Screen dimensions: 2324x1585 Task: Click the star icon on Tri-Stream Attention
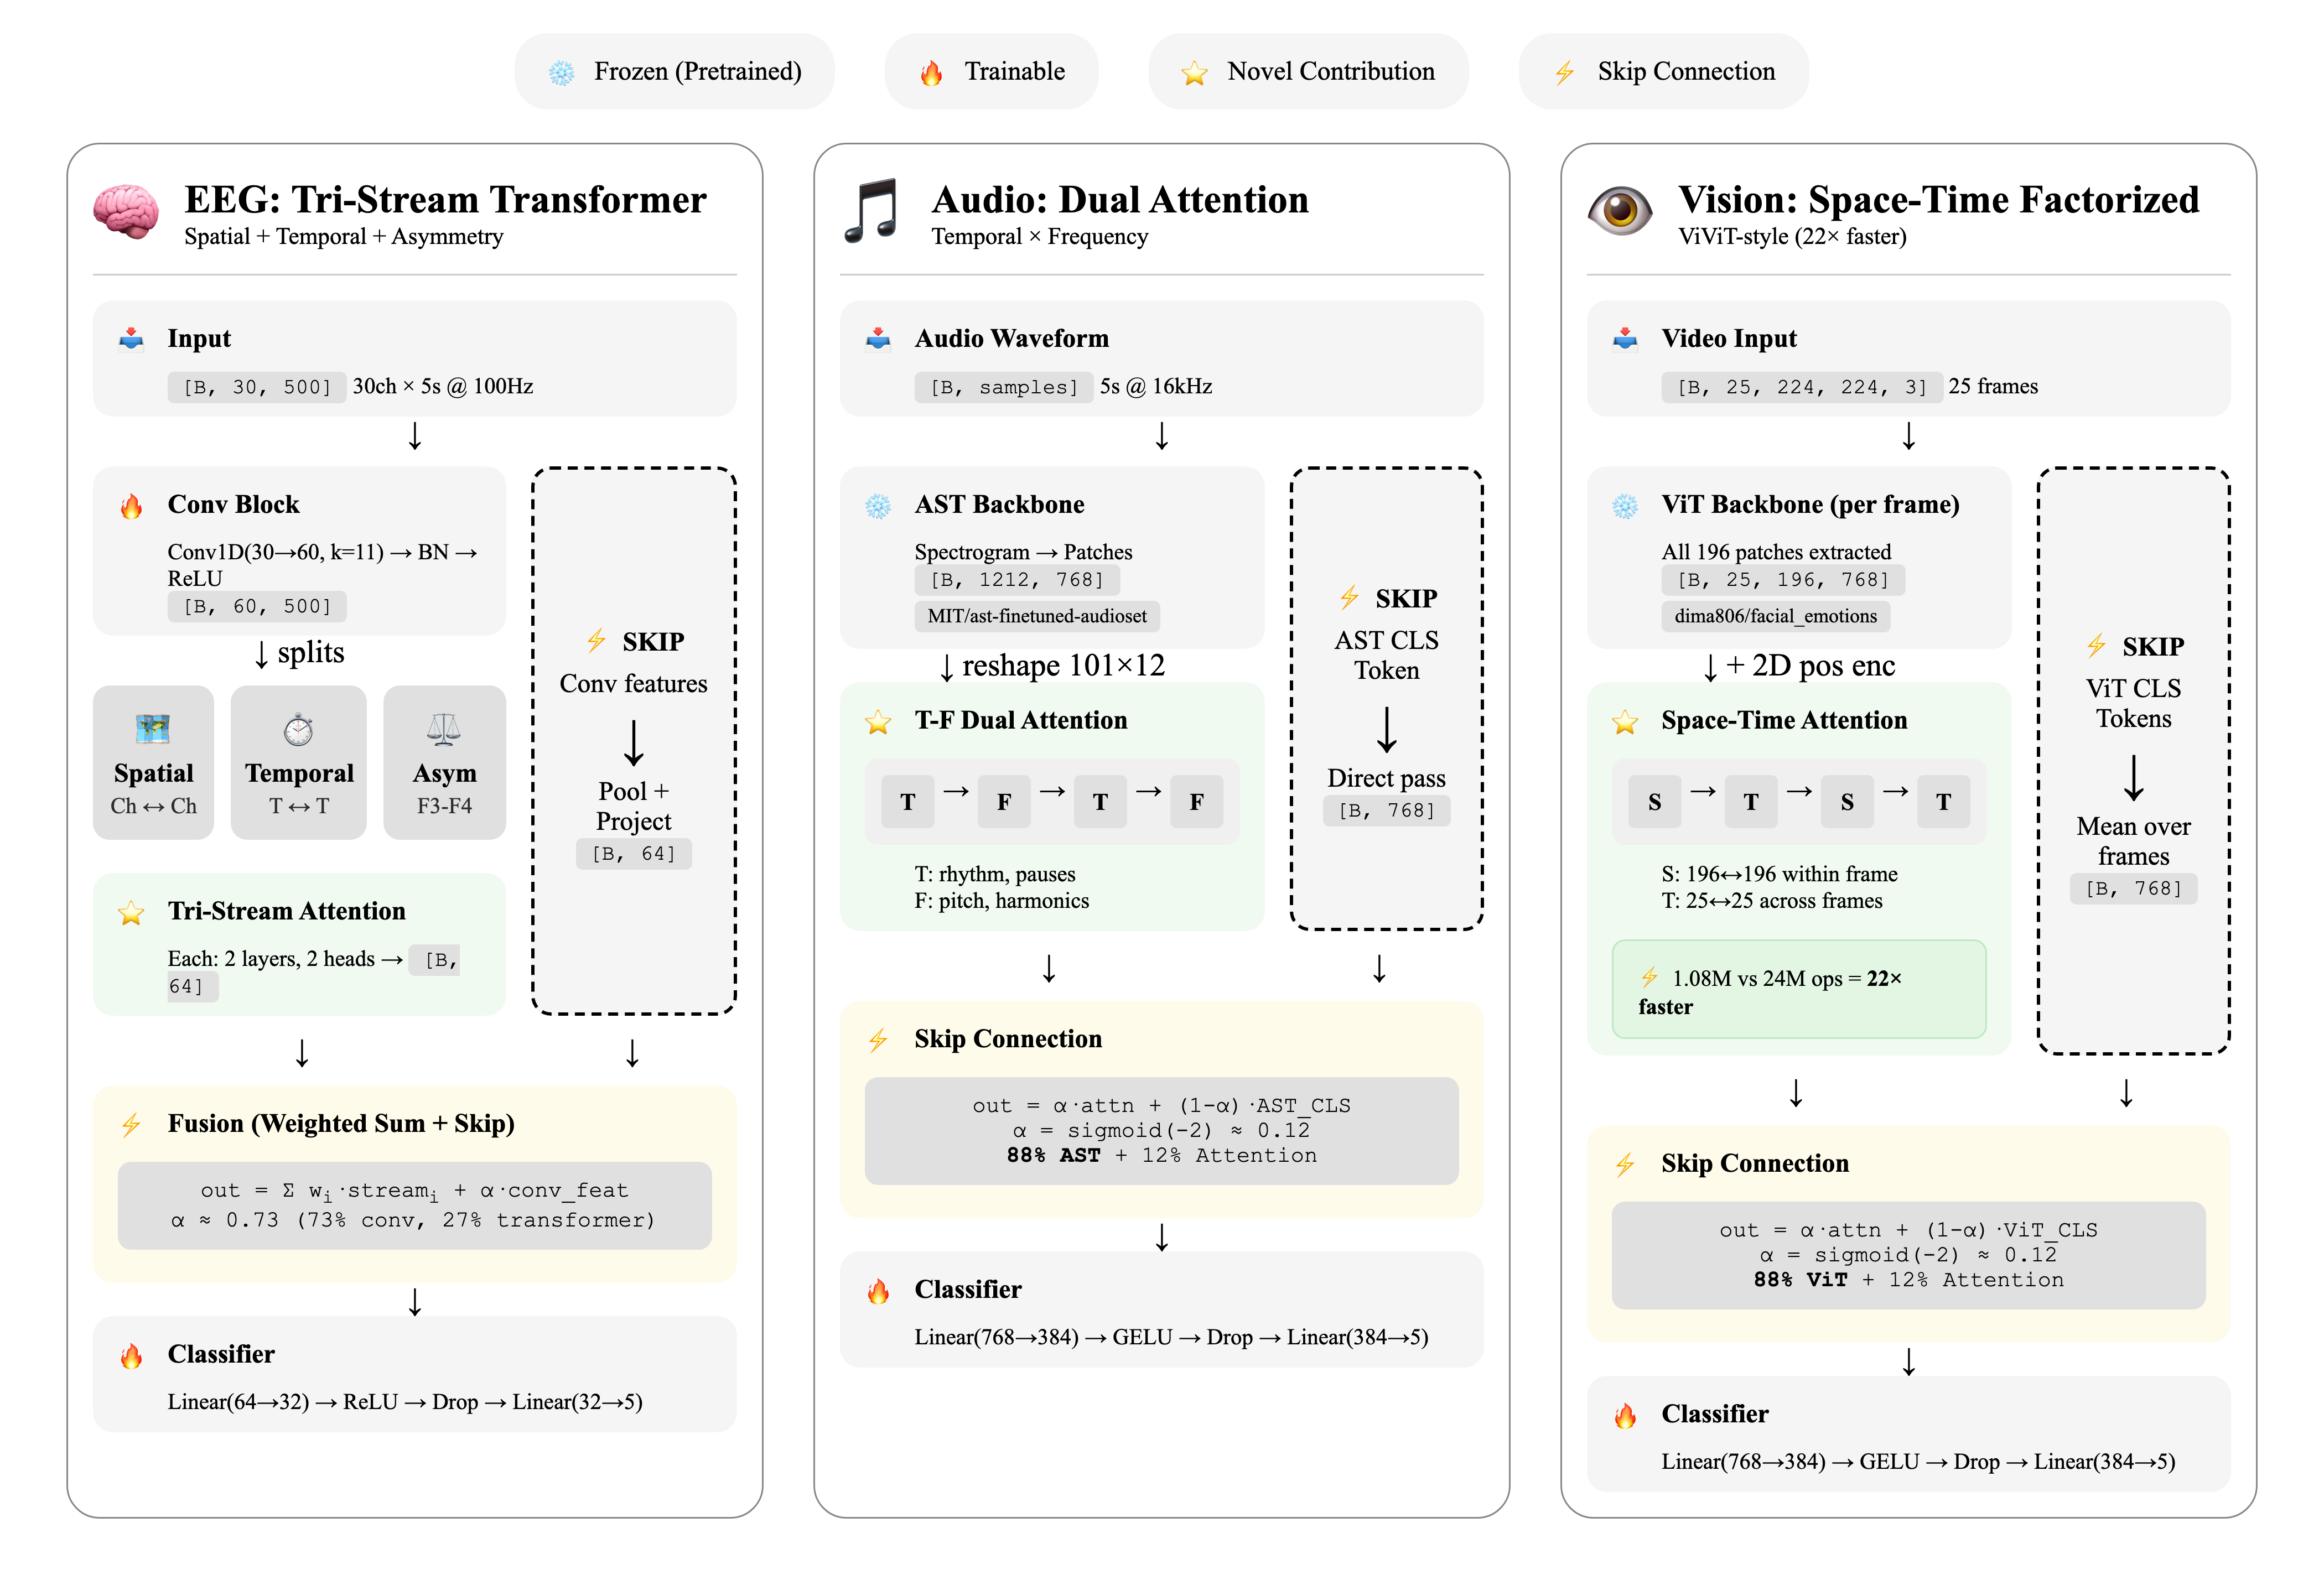click(131, 912)
